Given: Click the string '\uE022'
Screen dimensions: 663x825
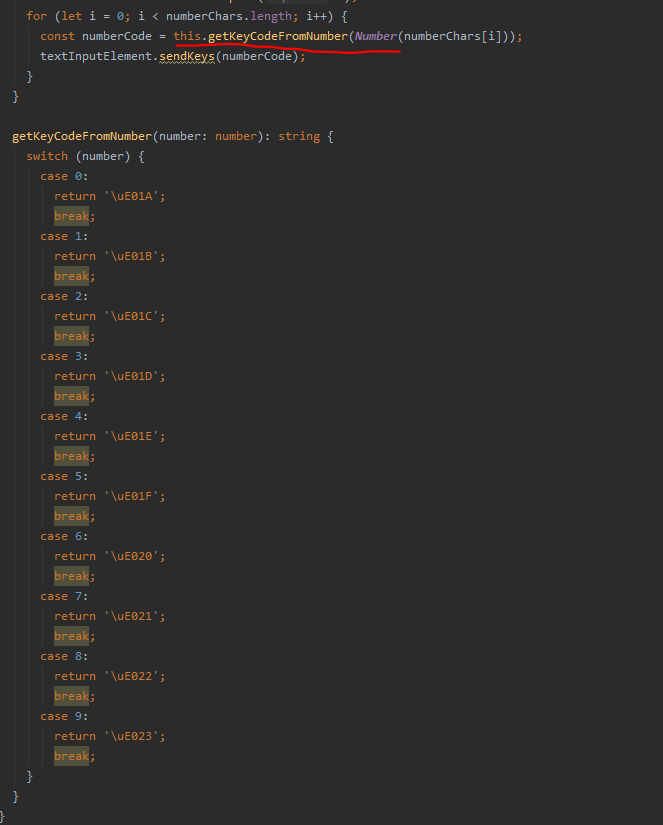Looking at the screenshot, I should point(132,676).
